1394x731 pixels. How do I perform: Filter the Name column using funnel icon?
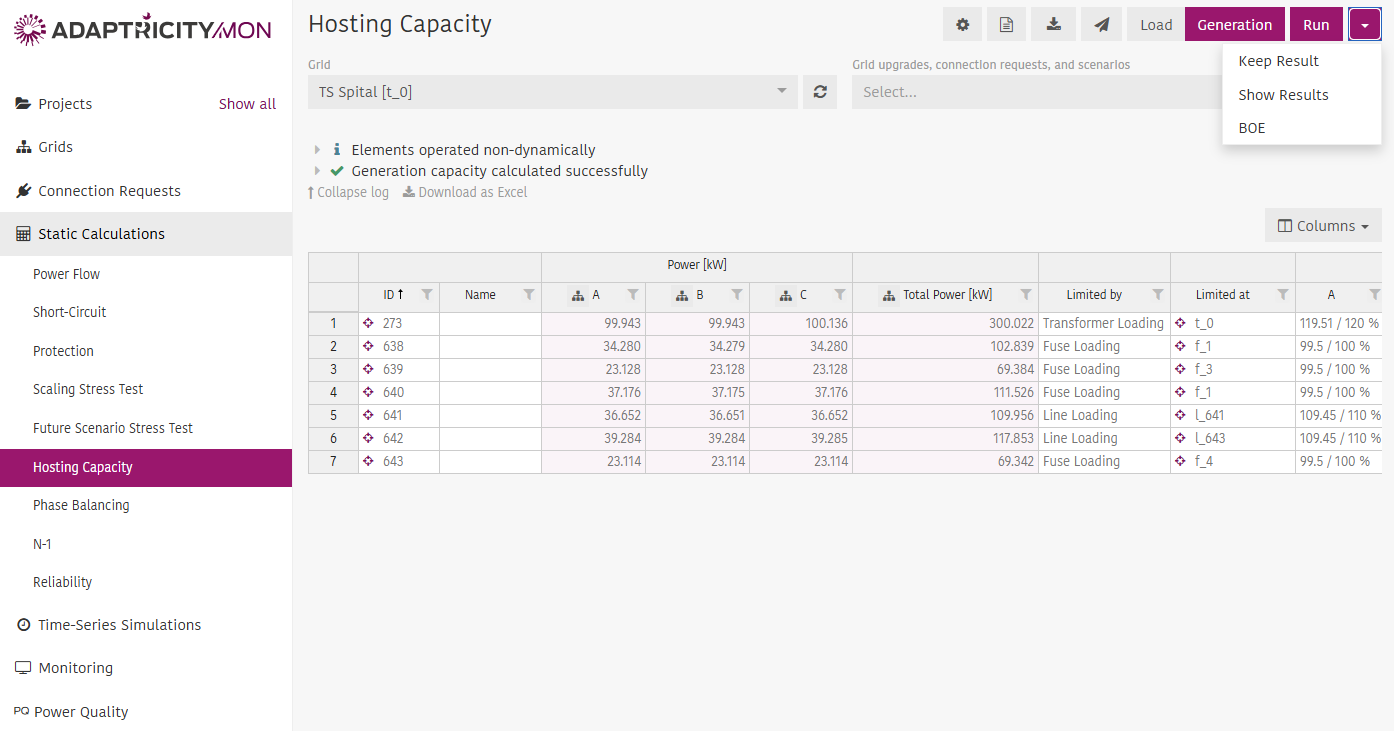pos(529,295)
